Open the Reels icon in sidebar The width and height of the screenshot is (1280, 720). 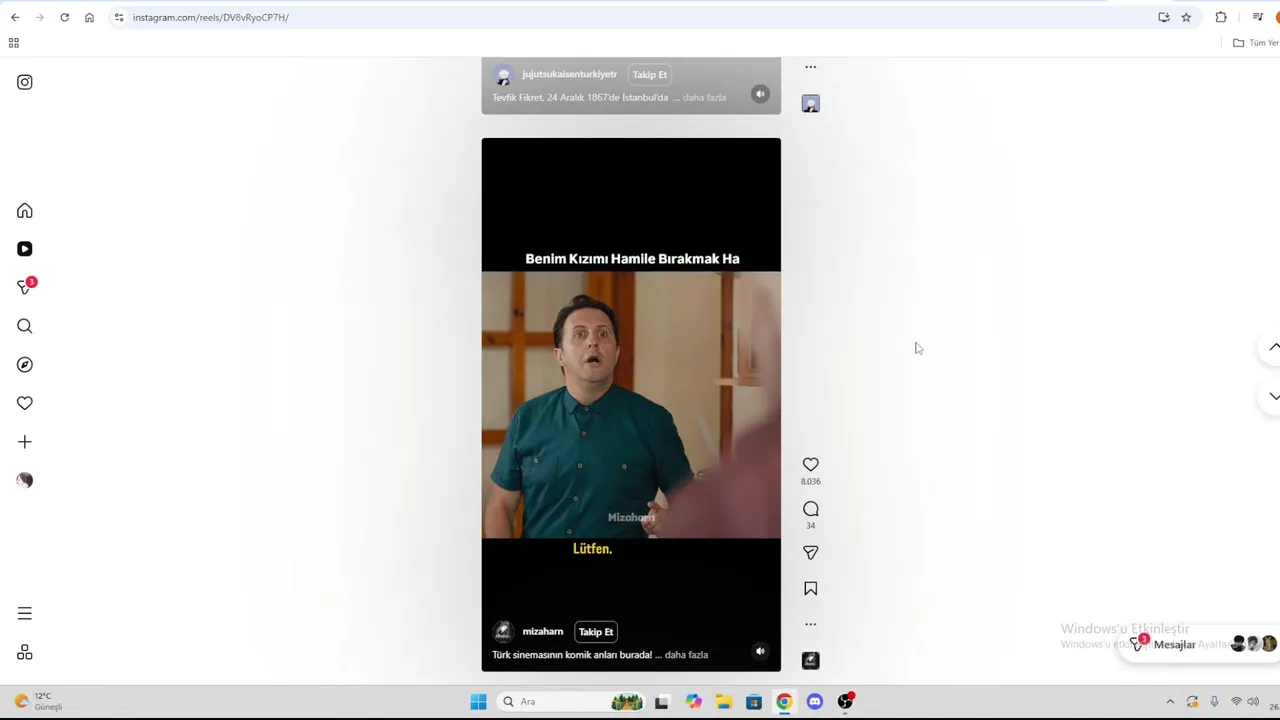[25, 249]
